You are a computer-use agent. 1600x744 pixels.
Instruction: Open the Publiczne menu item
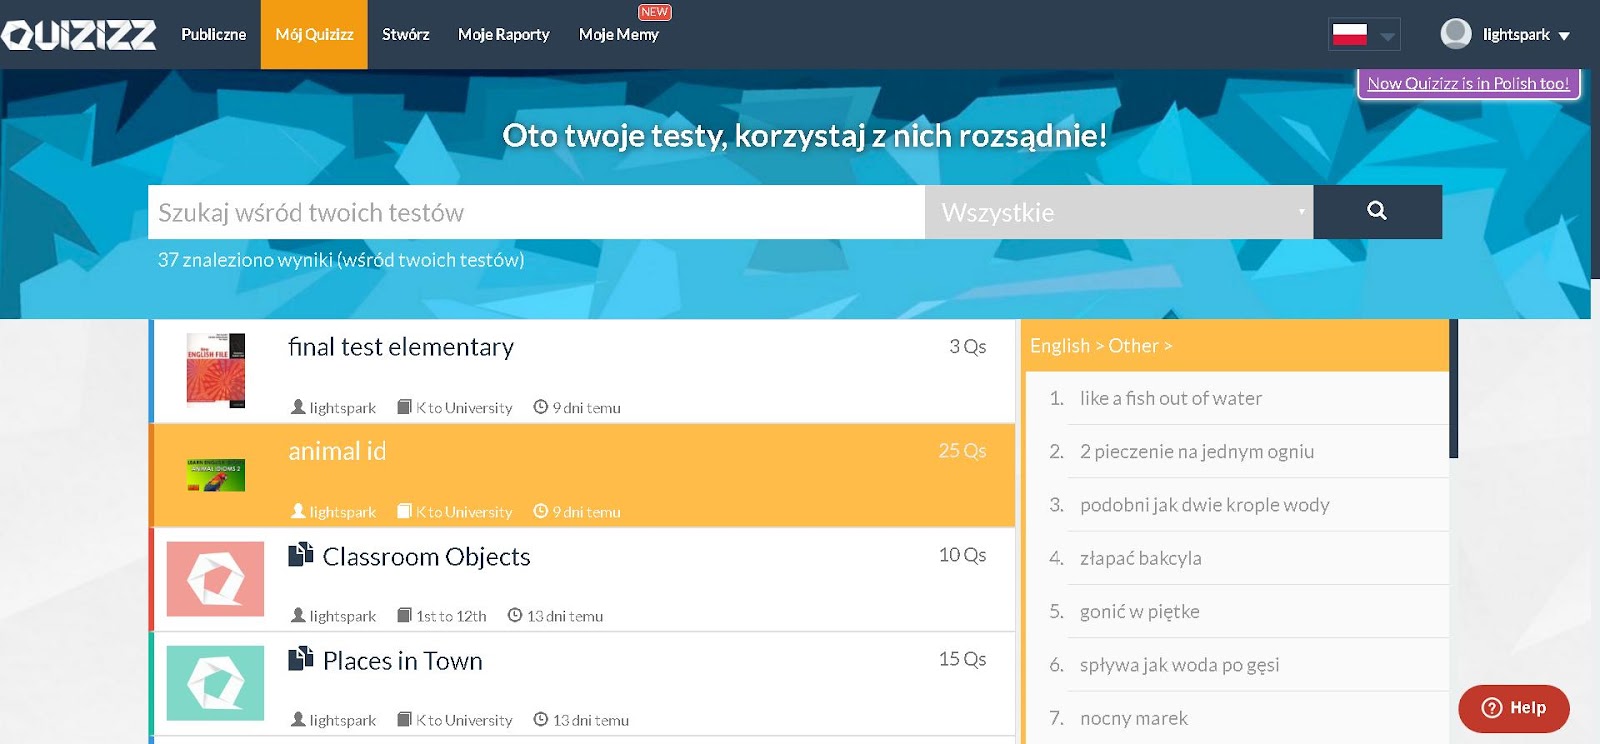click(x=213, y=34)
